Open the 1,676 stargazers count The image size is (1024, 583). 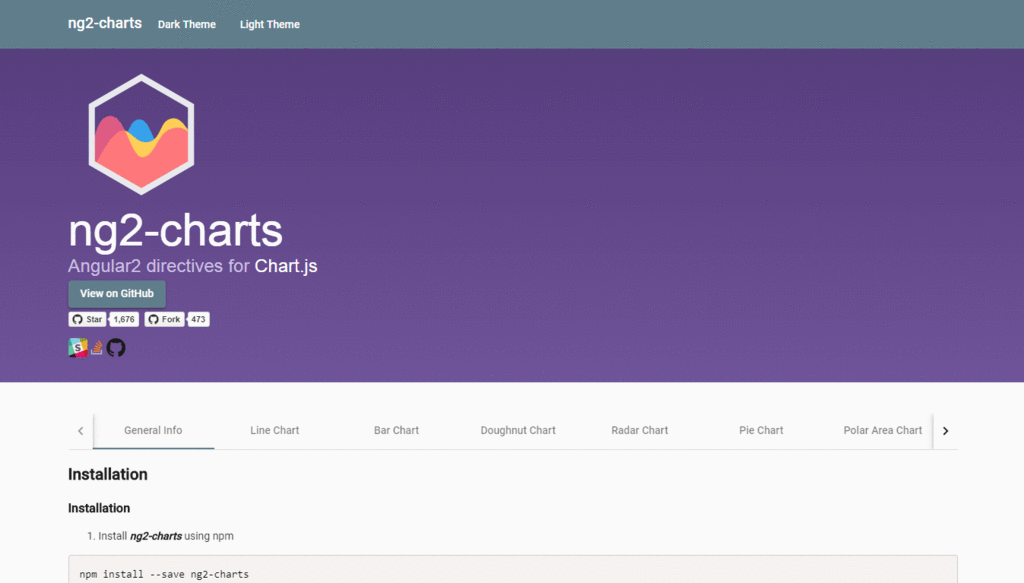[x=124, y=319]
